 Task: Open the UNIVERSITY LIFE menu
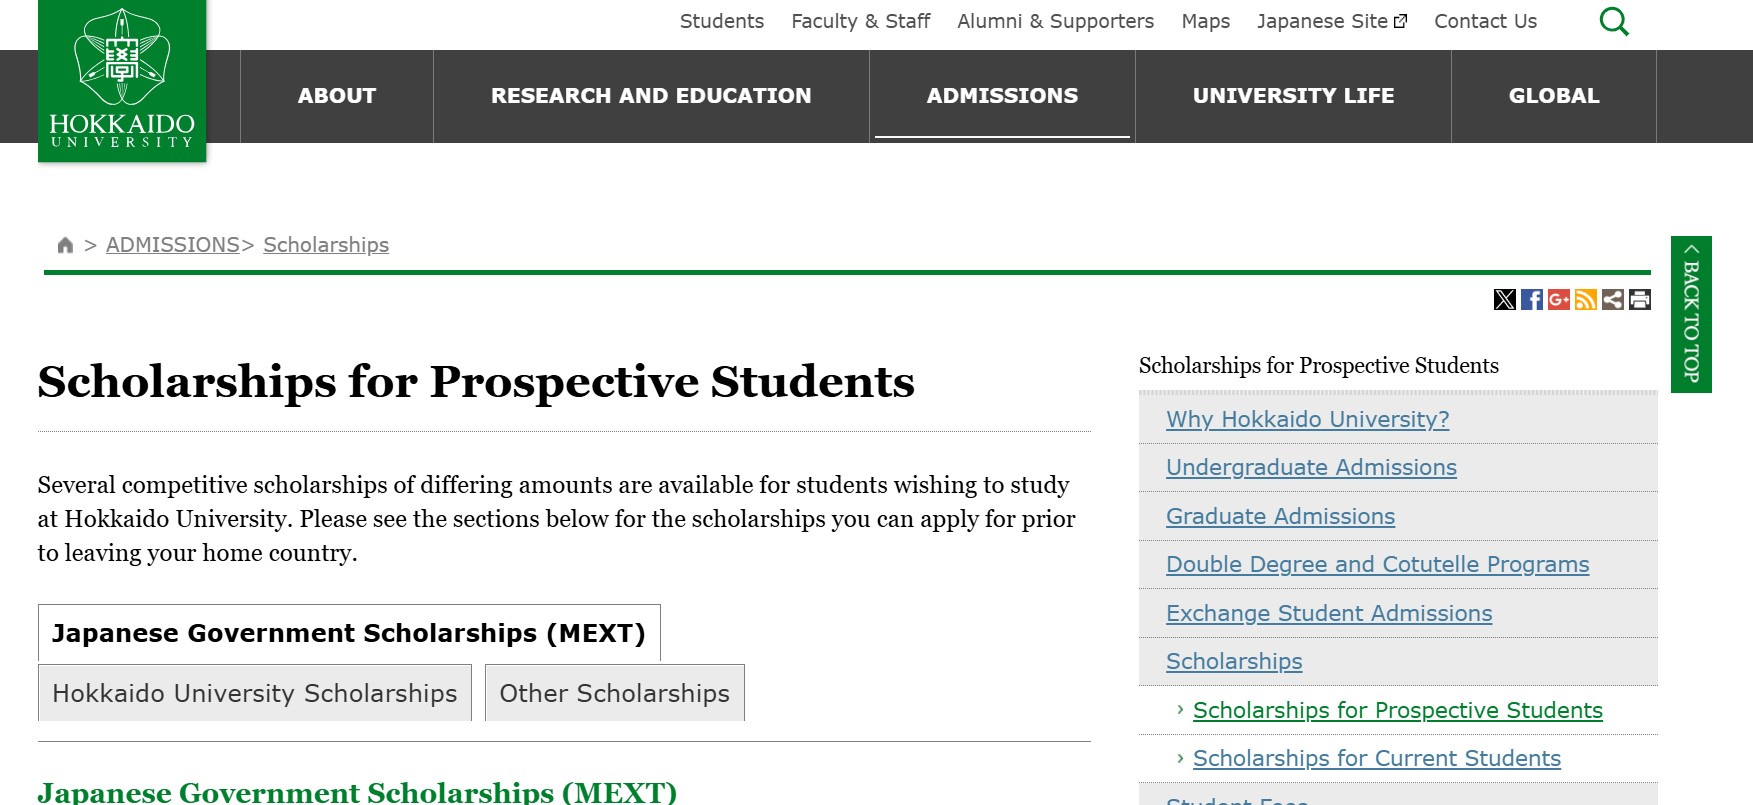point(1293,96)
